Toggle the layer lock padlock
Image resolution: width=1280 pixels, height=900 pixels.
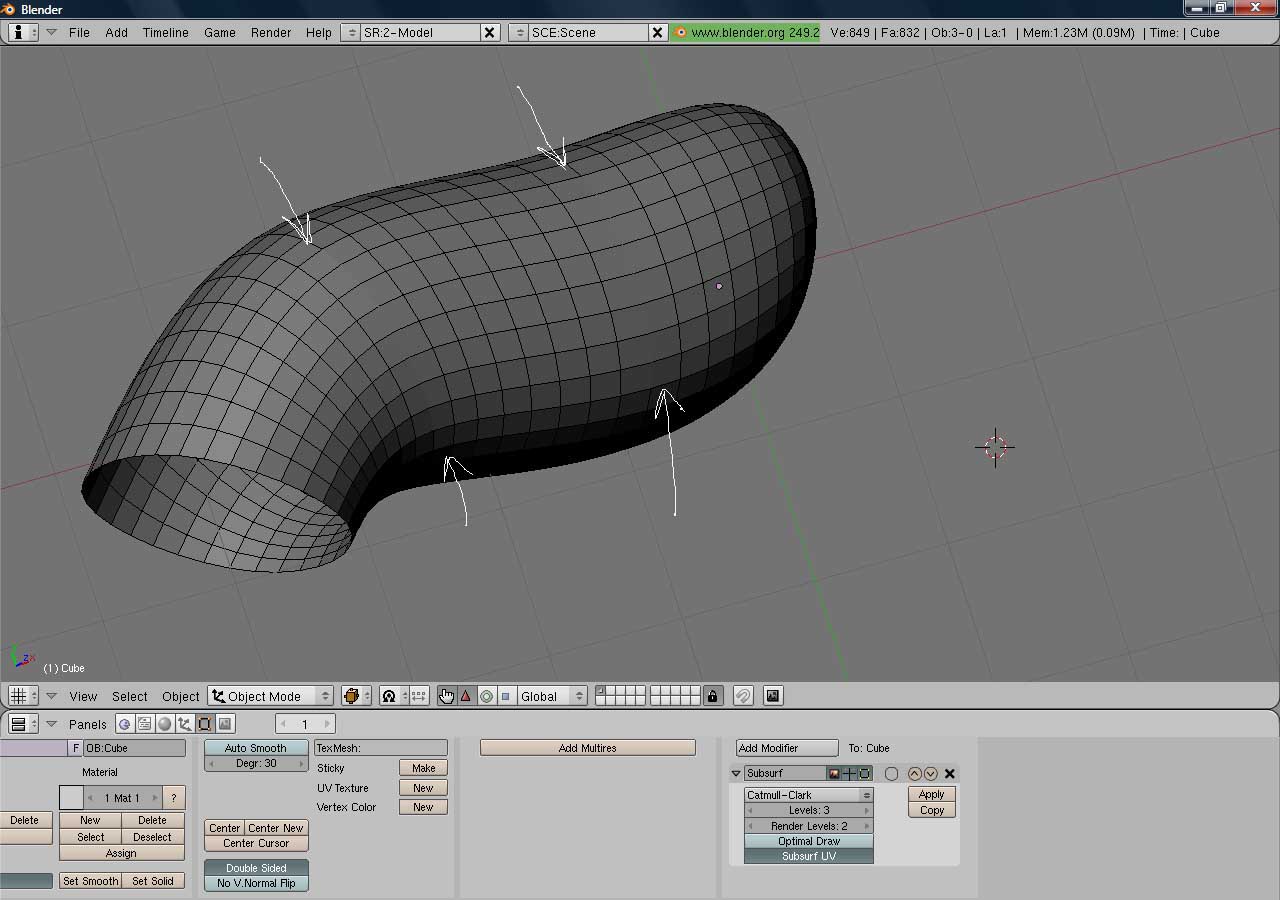(x=712, y=696)
